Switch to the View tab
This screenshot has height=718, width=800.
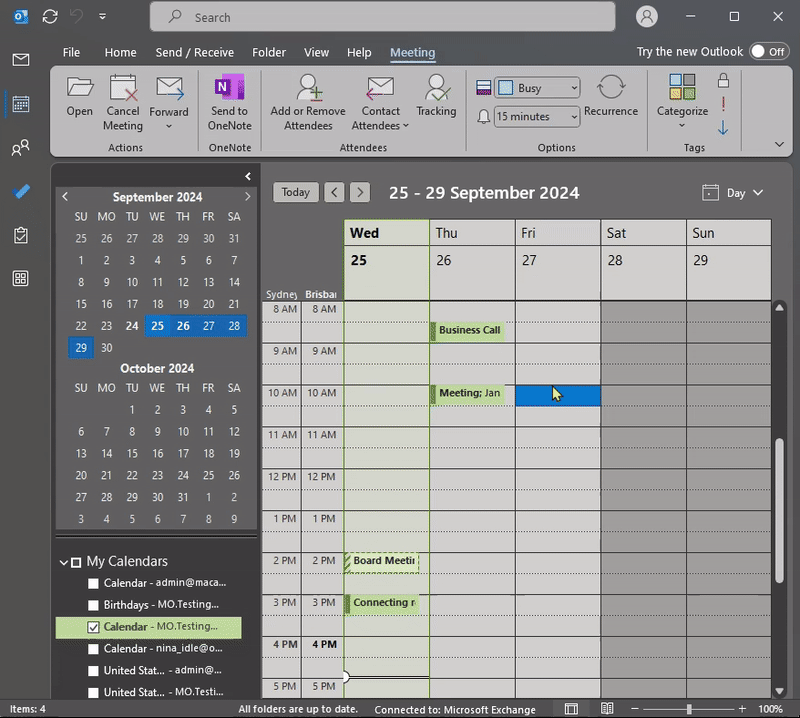tap(316, 53)
